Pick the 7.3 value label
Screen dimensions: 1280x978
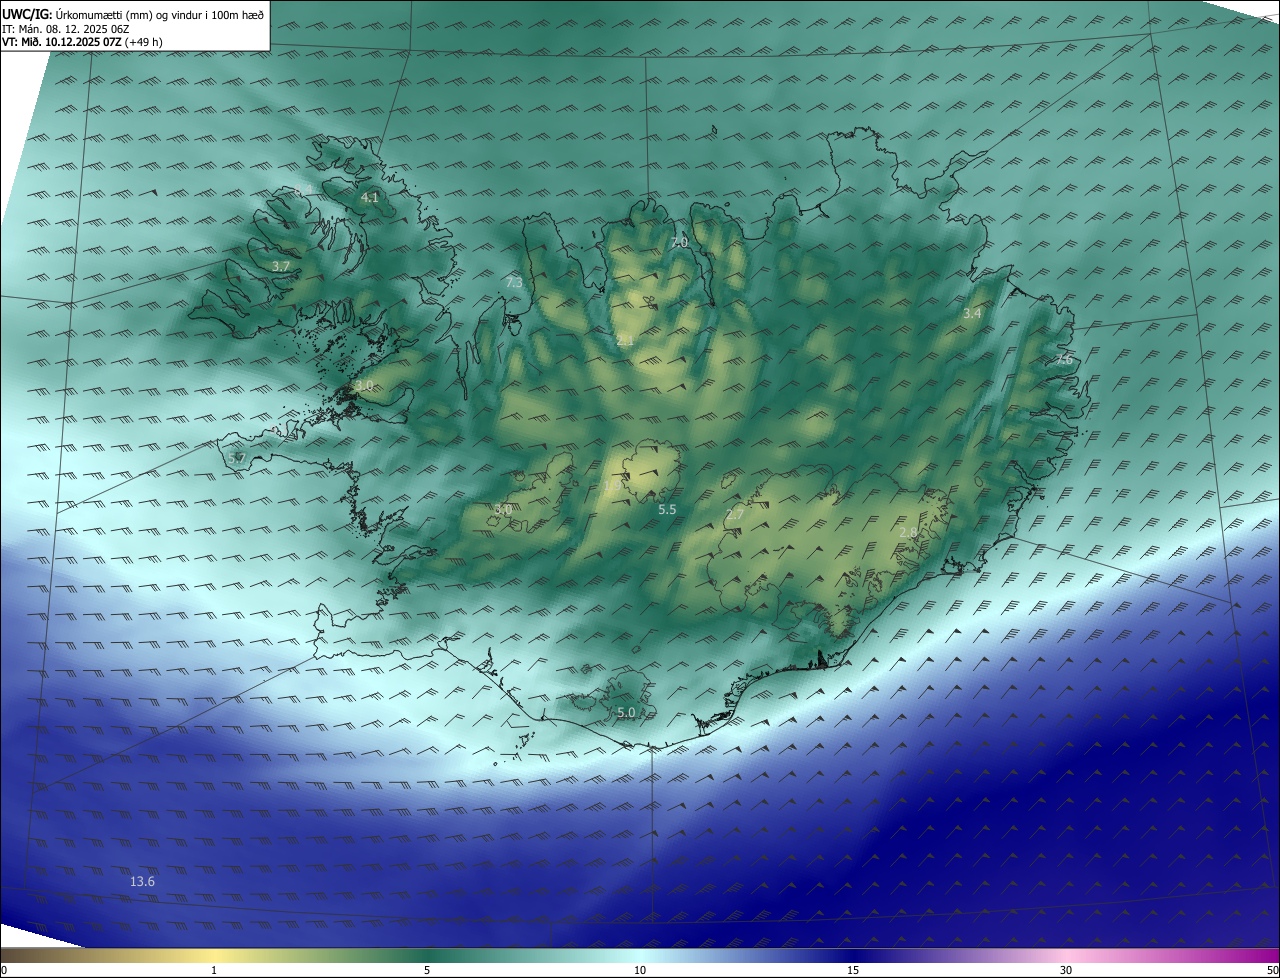point(514,283)
